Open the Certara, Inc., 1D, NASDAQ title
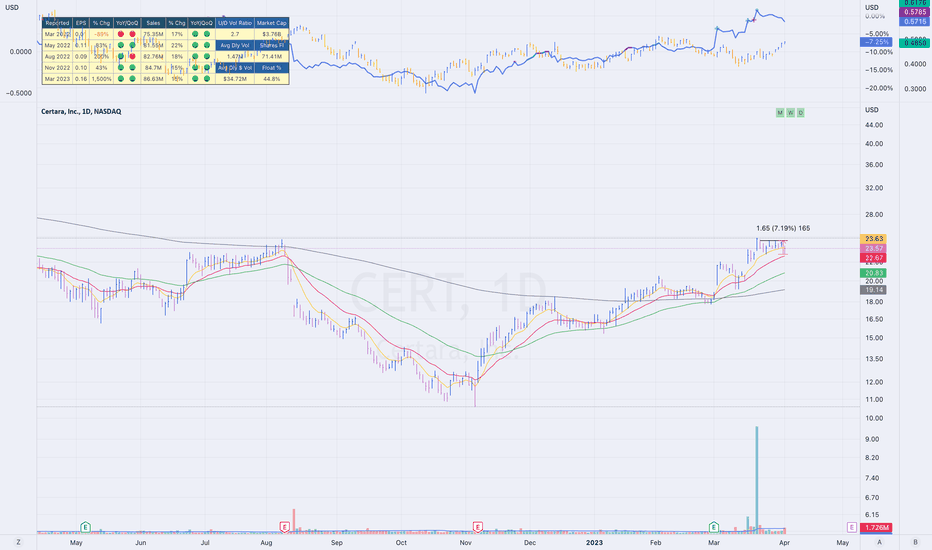 [81, 111]
